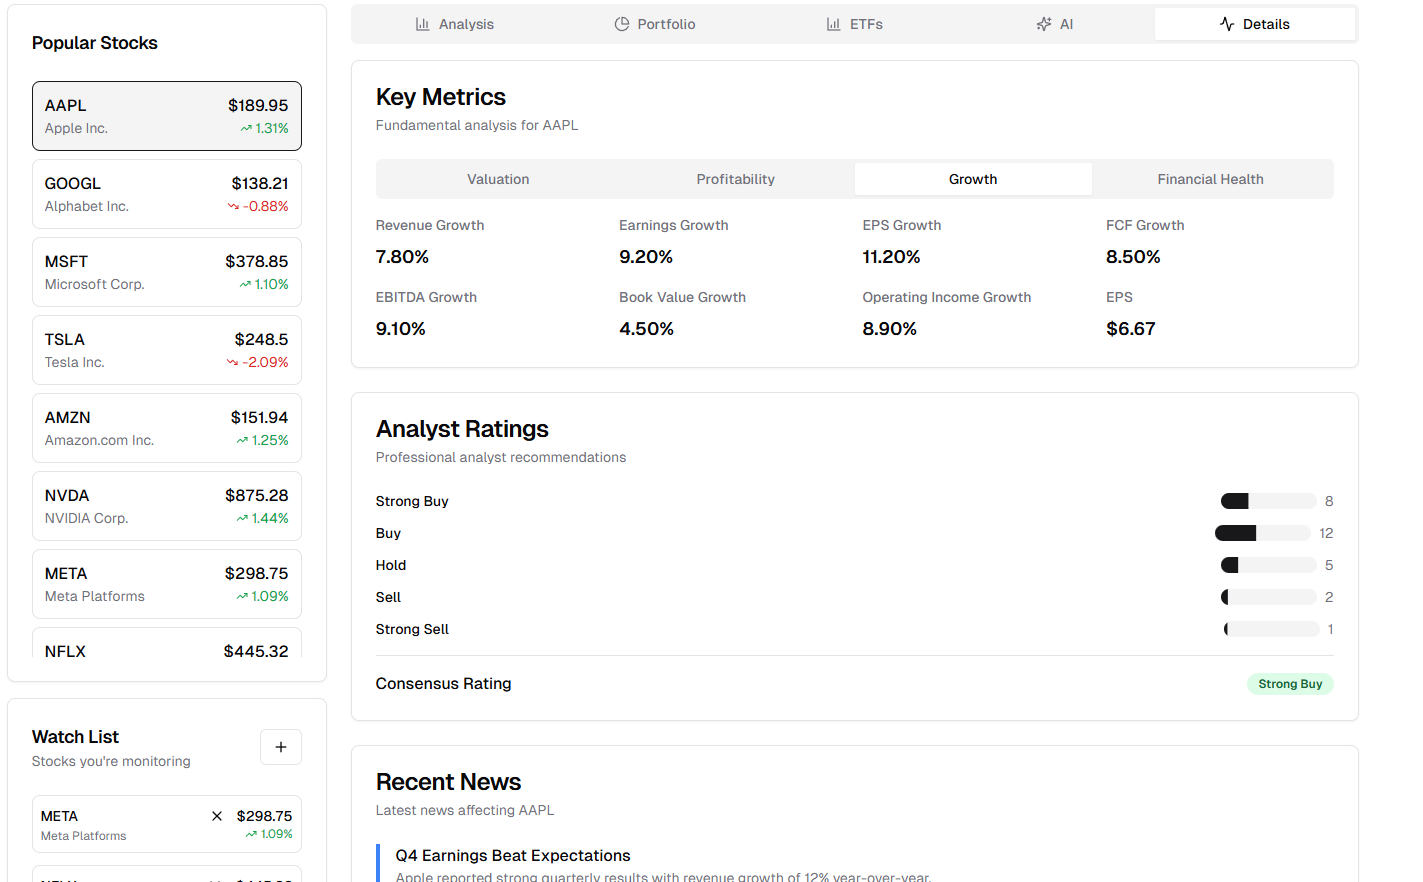Click NVDA upward trend icon

pos(242,518)
